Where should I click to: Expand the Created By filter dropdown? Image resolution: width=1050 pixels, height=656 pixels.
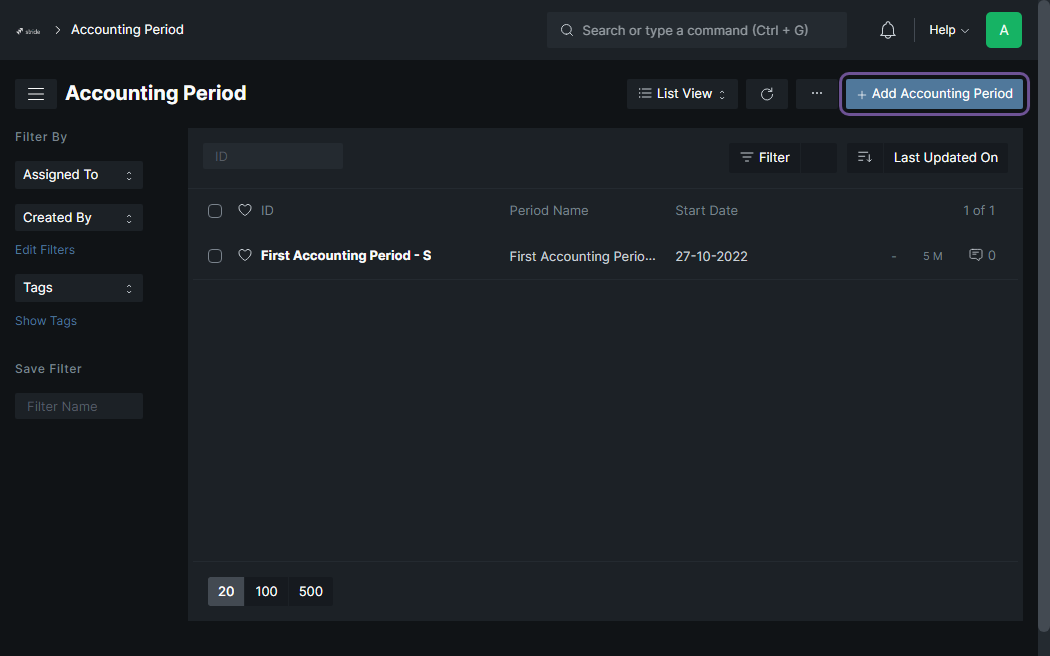[79, 218]
